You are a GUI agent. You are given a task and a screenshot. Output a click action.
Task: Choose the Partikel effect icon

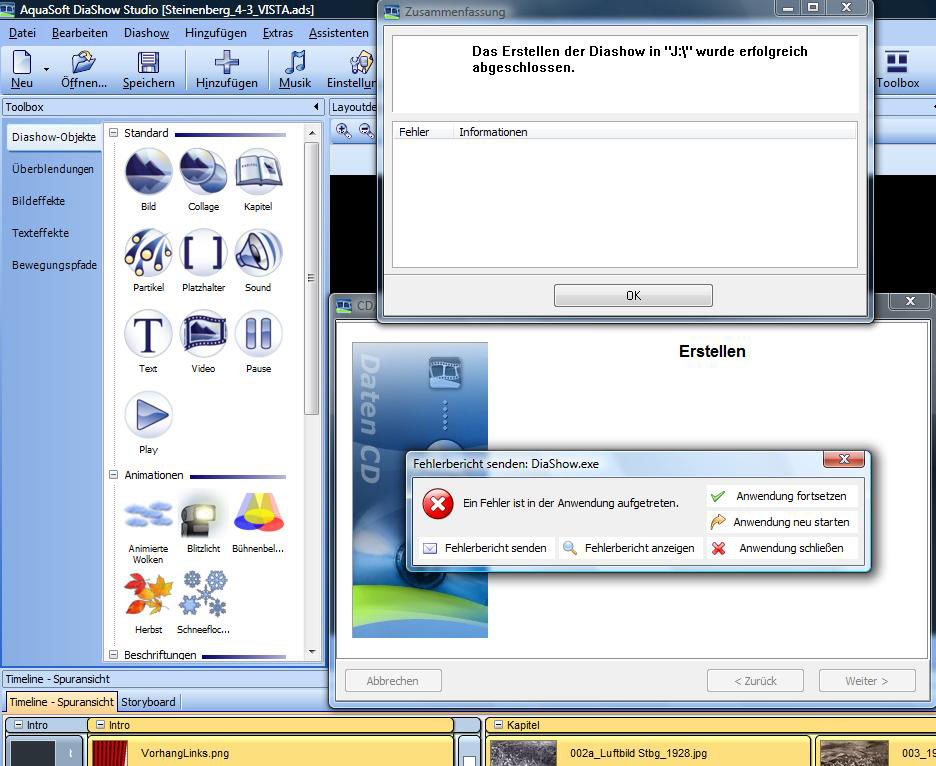click(148, 253)
